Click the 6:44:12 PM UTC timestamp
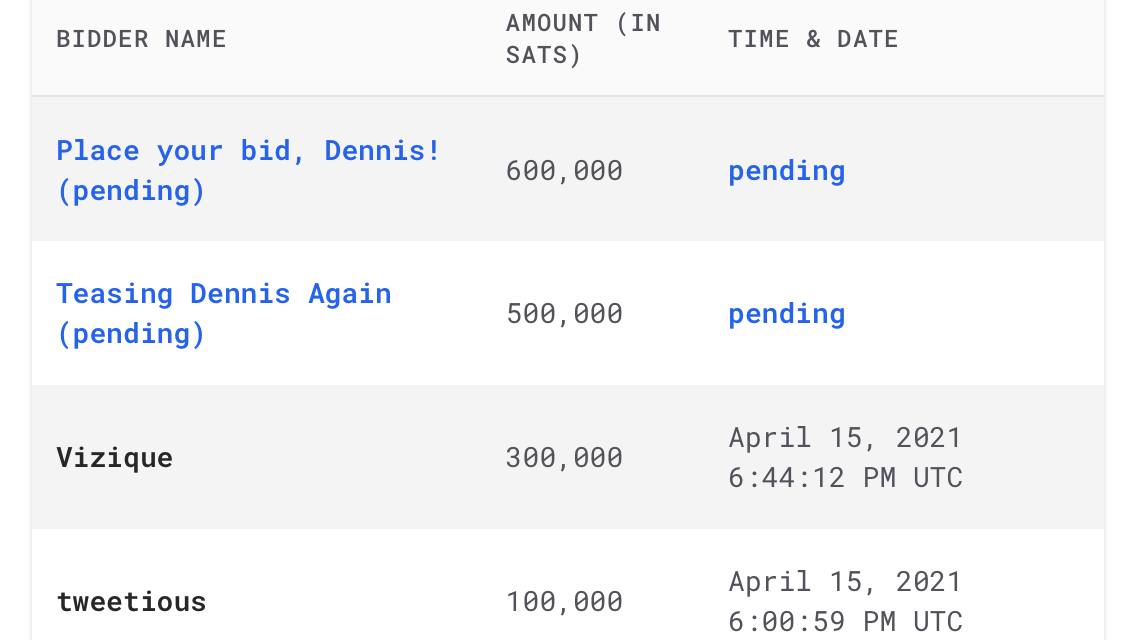This screenshot has width=1136, height=640. (845, 478)
